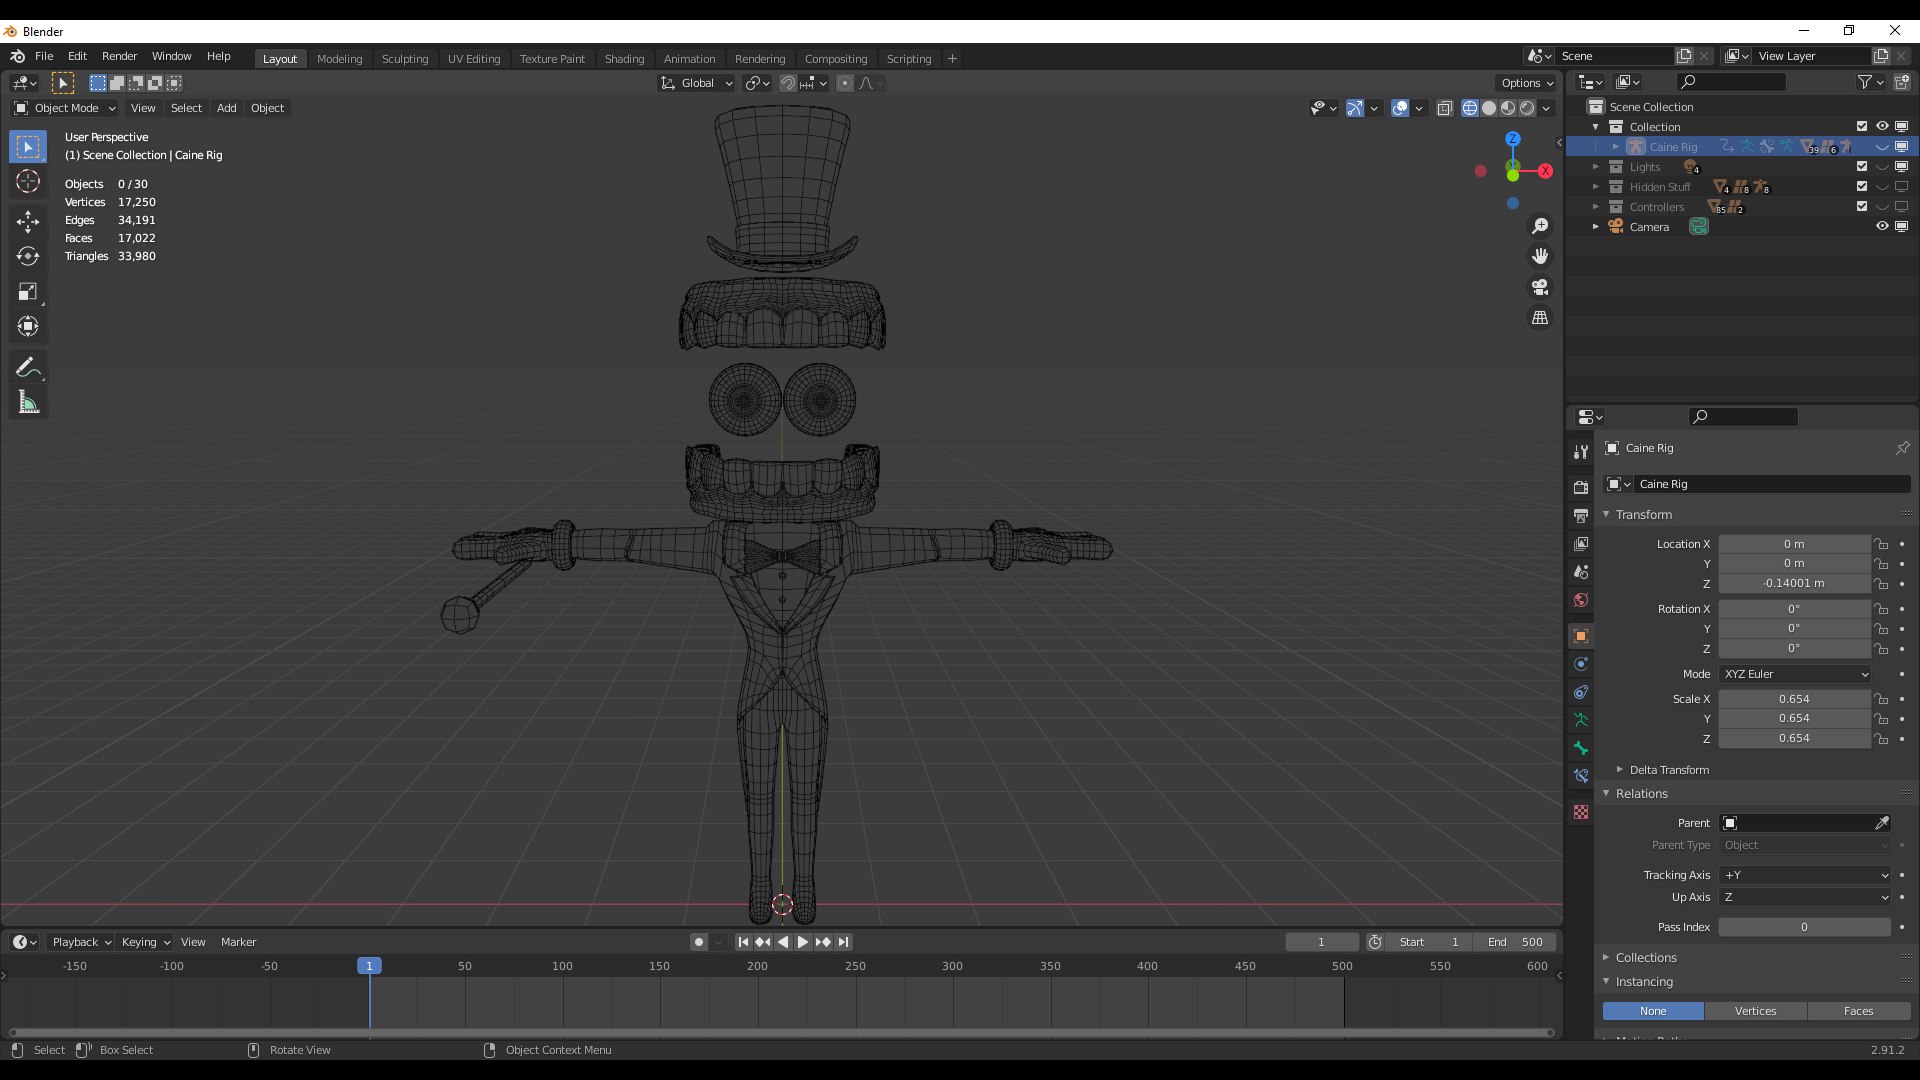Switch to solid viewport shading
The height and width of the screenshot is (1080, 1920).
[x=1489, y=108]
